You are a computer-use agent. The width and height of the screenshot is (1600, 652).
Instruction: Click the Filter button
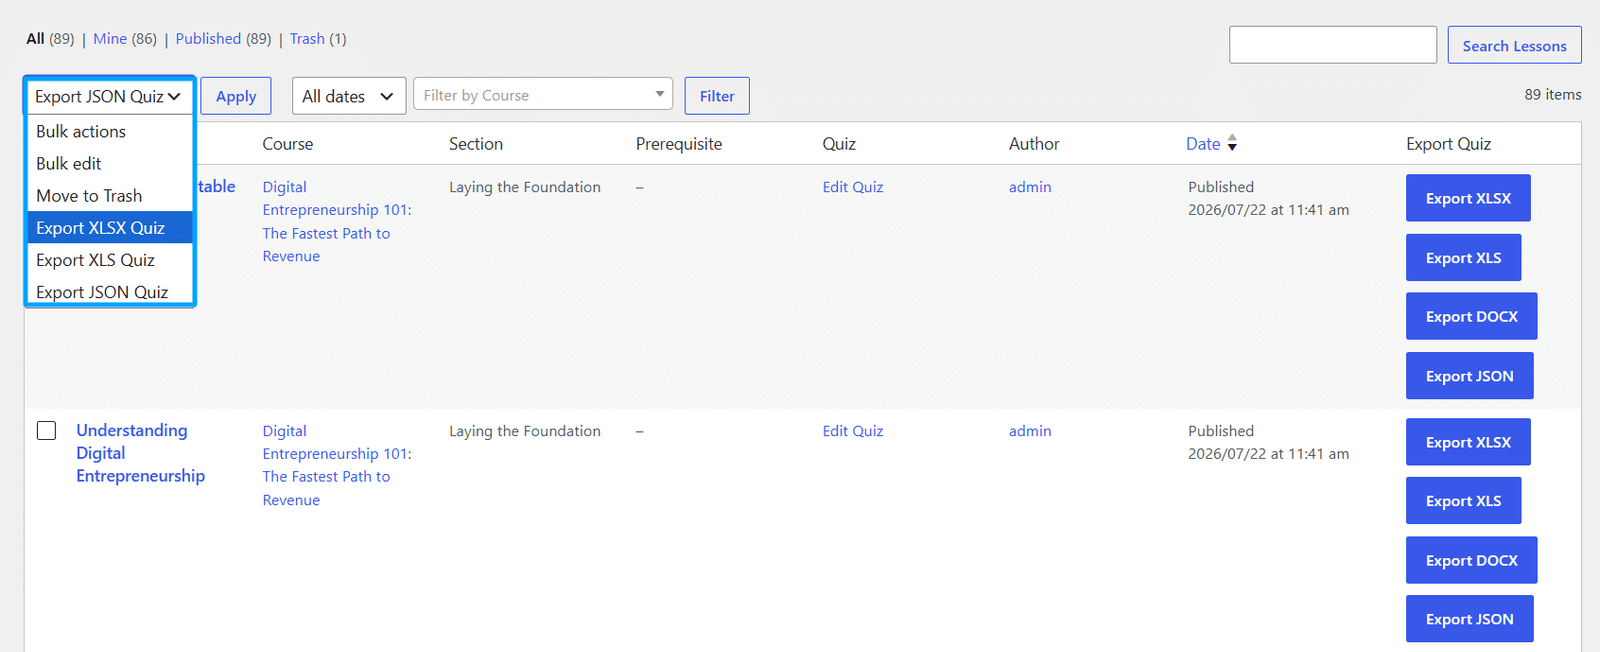tap(717, 96)
